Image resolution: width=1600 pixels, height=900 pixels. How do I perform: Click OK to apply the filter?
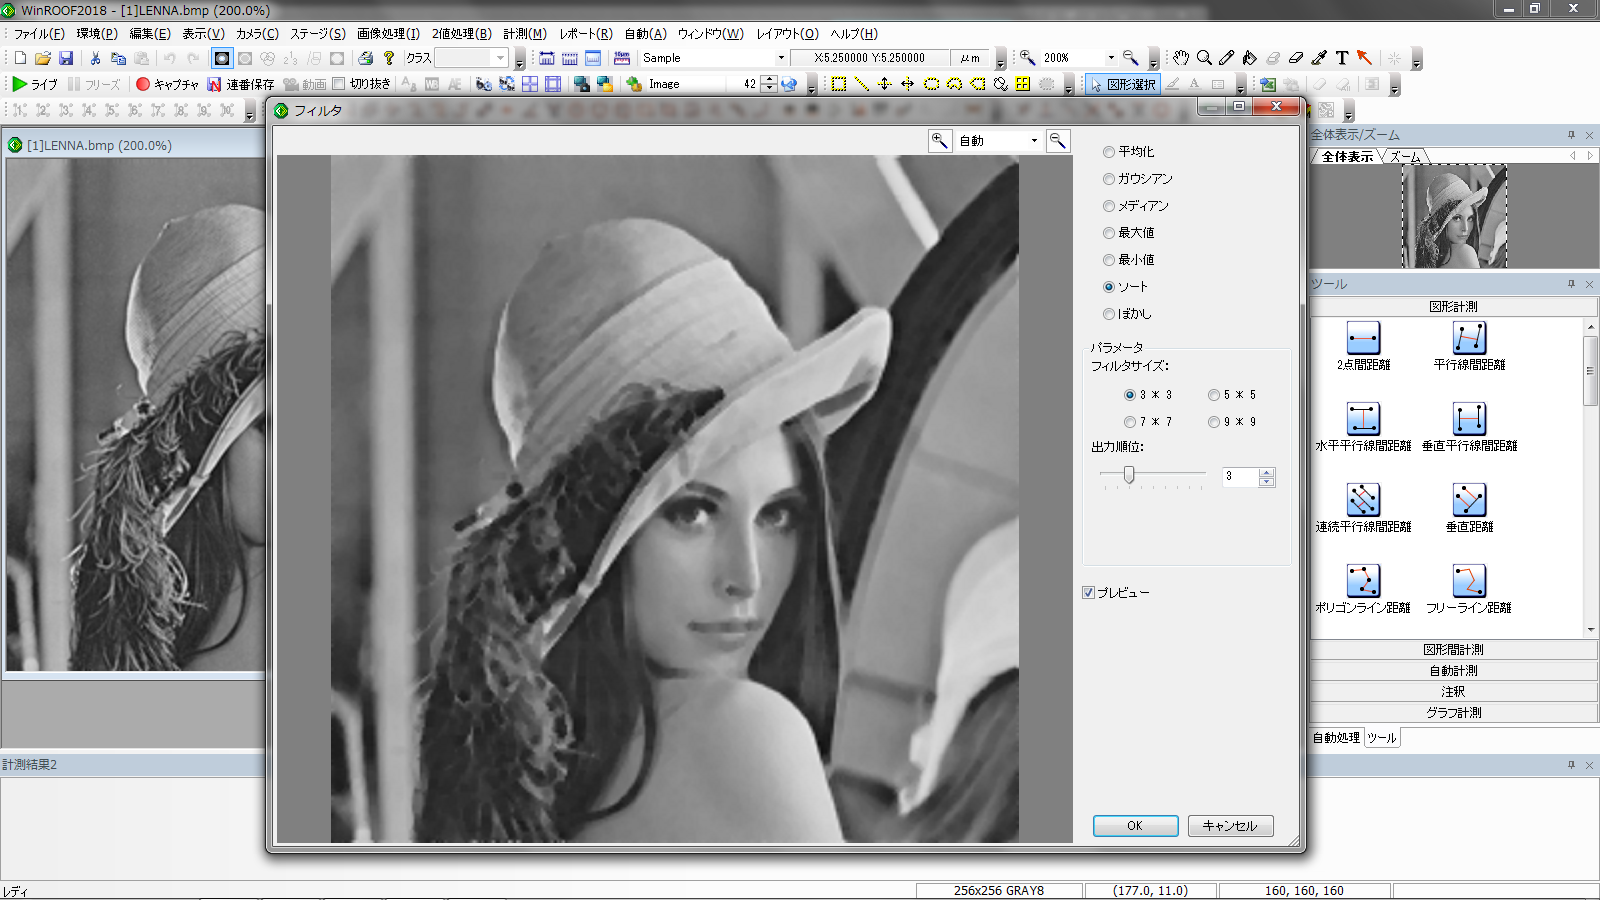tap(1134, 826)
